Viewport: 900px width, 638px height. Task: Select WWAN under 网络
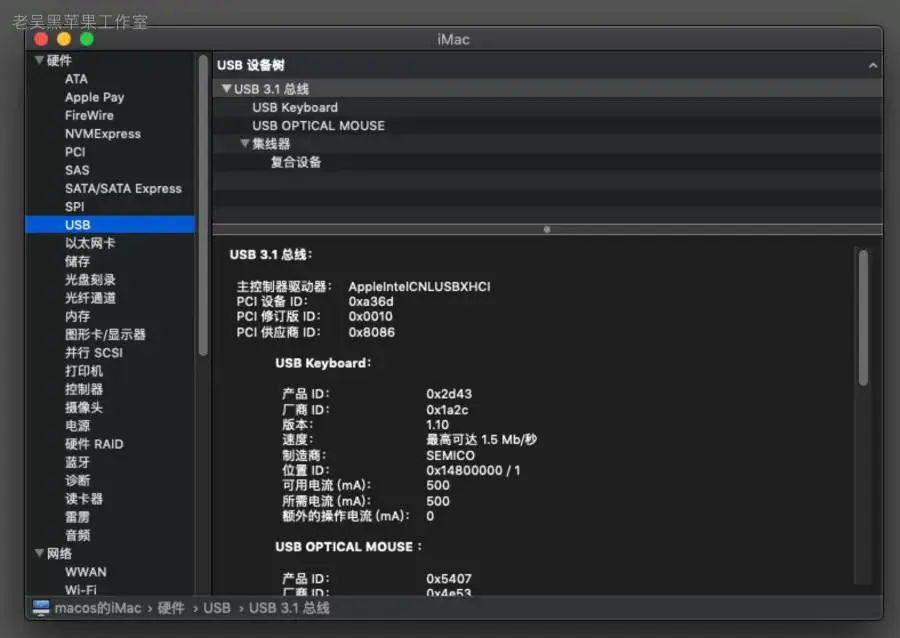[86, 572]
